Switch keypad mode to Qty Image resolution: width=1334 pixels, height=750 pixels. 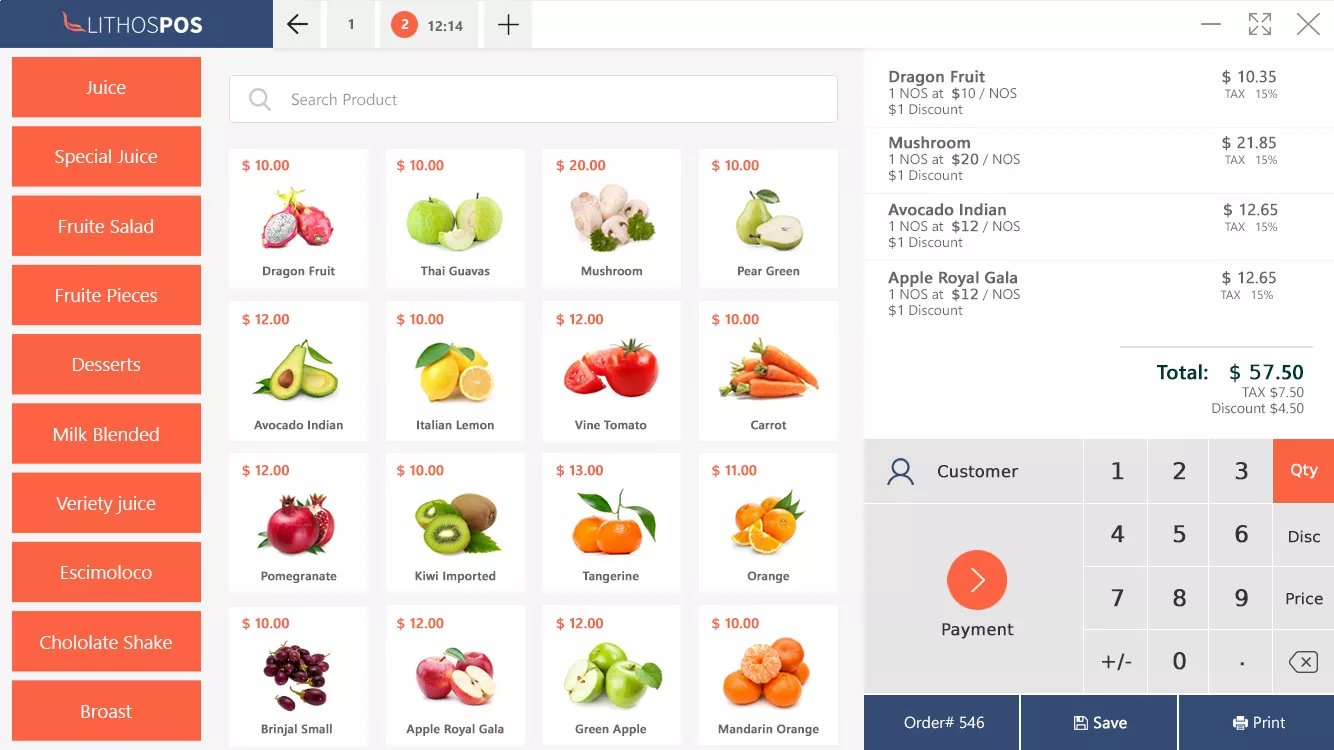[1303, 470]
